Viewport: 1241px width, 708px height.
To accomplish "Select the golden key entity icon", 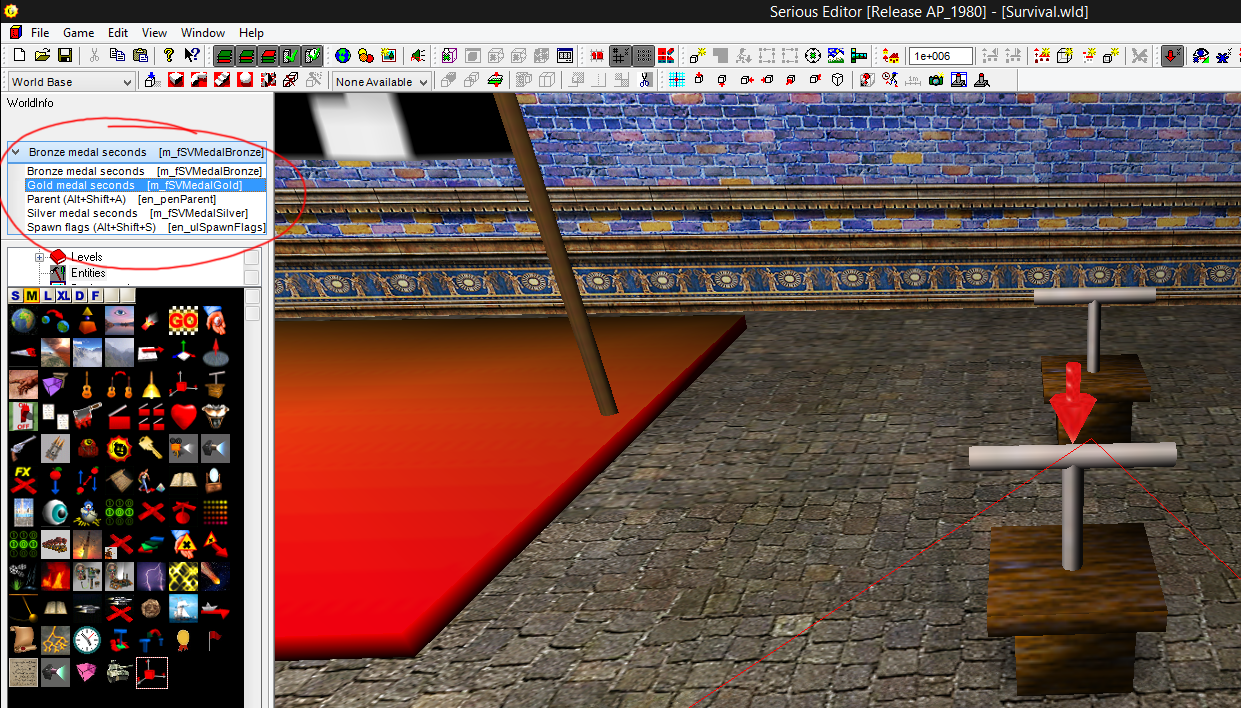I will [x=151, y=447].
